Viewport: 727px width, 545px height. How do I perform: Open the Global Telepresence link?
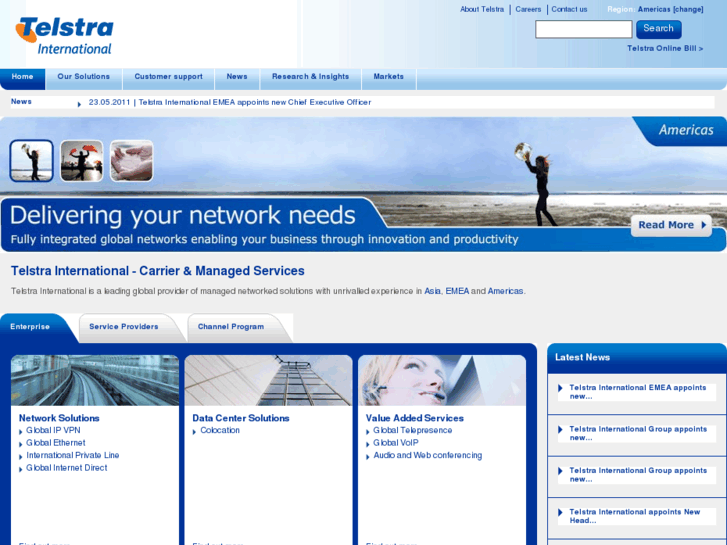click(x=413, y=430)
